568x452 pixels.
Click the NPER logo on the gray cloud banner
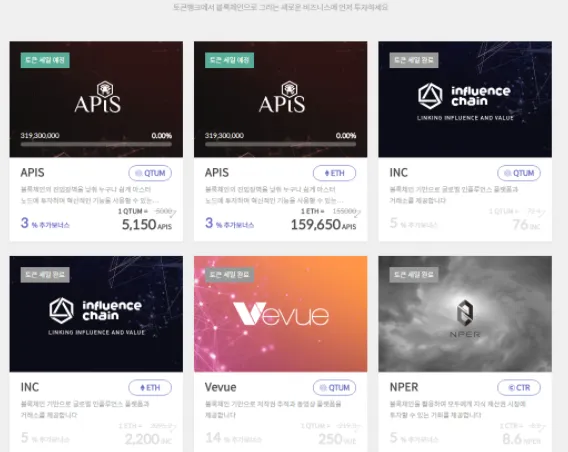pos(465,318)
